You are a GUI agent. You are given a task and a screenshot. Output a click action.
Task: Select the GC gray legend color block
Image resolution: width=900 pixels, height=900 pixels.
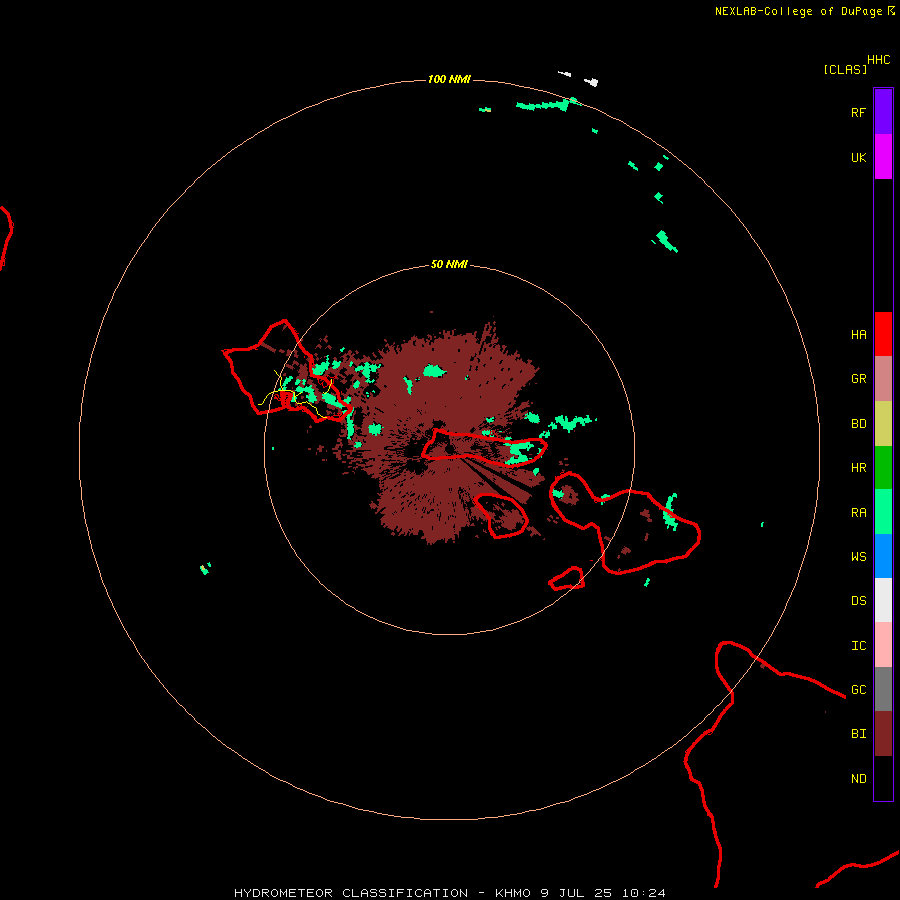point(883,689)
